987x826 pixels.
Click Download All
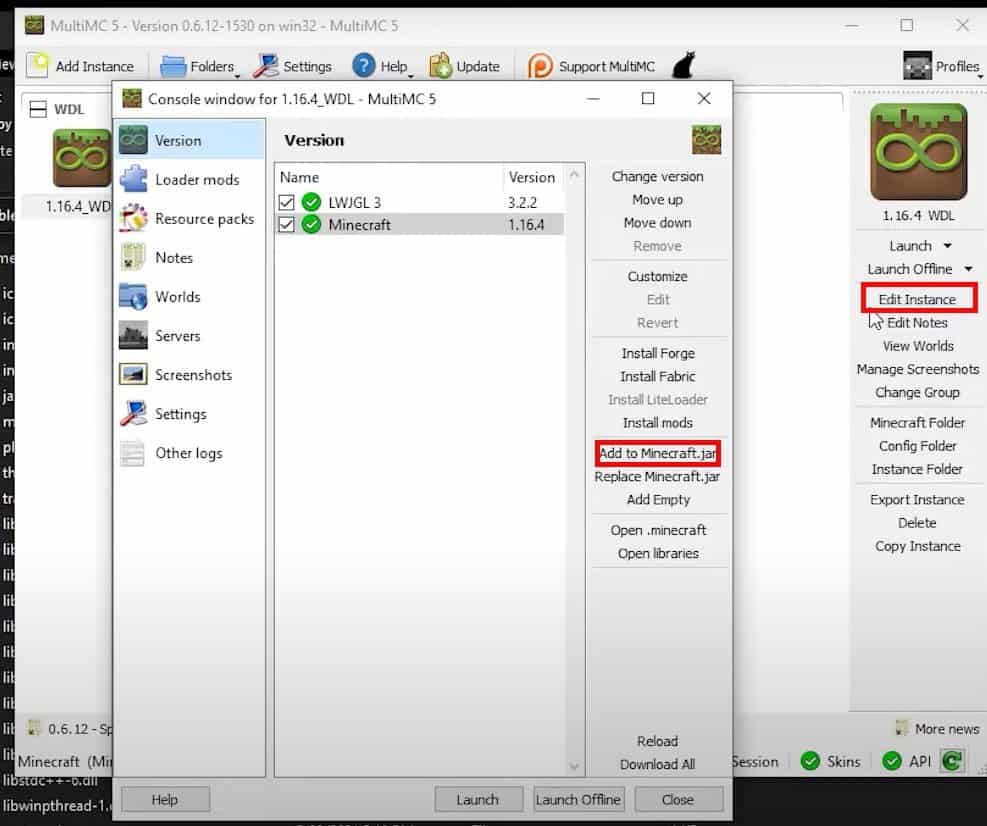[657, 764]
